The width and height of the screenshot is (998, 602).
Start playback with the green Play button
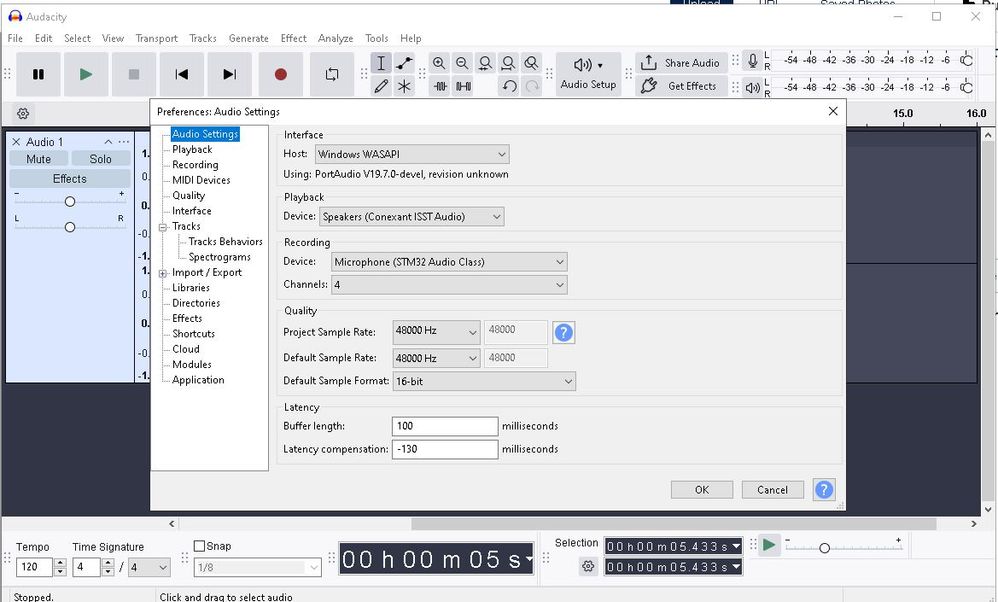(x=86, y=74)
